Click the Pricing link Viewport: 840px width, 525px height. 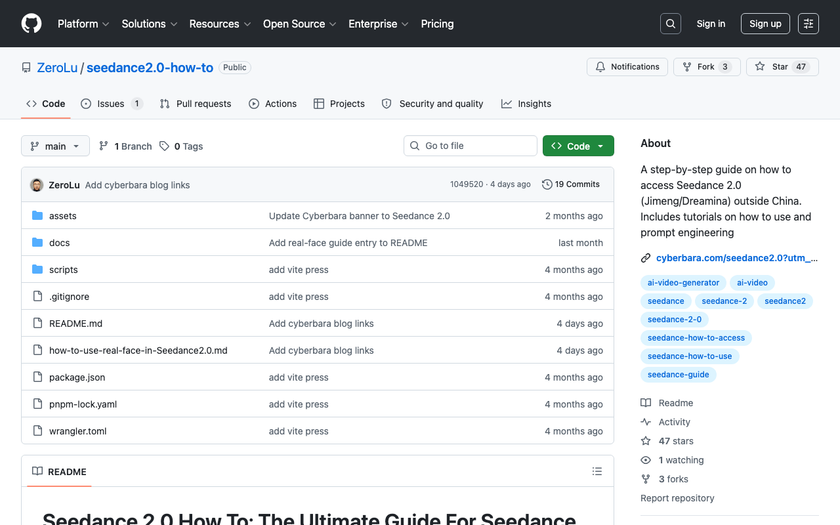[x=437, y=24]
